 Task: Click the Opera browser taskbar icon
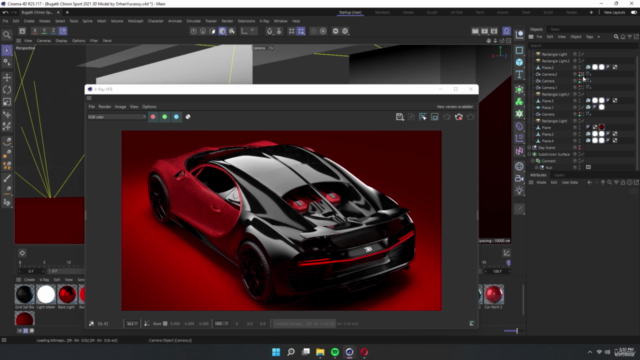coord(364,352)
